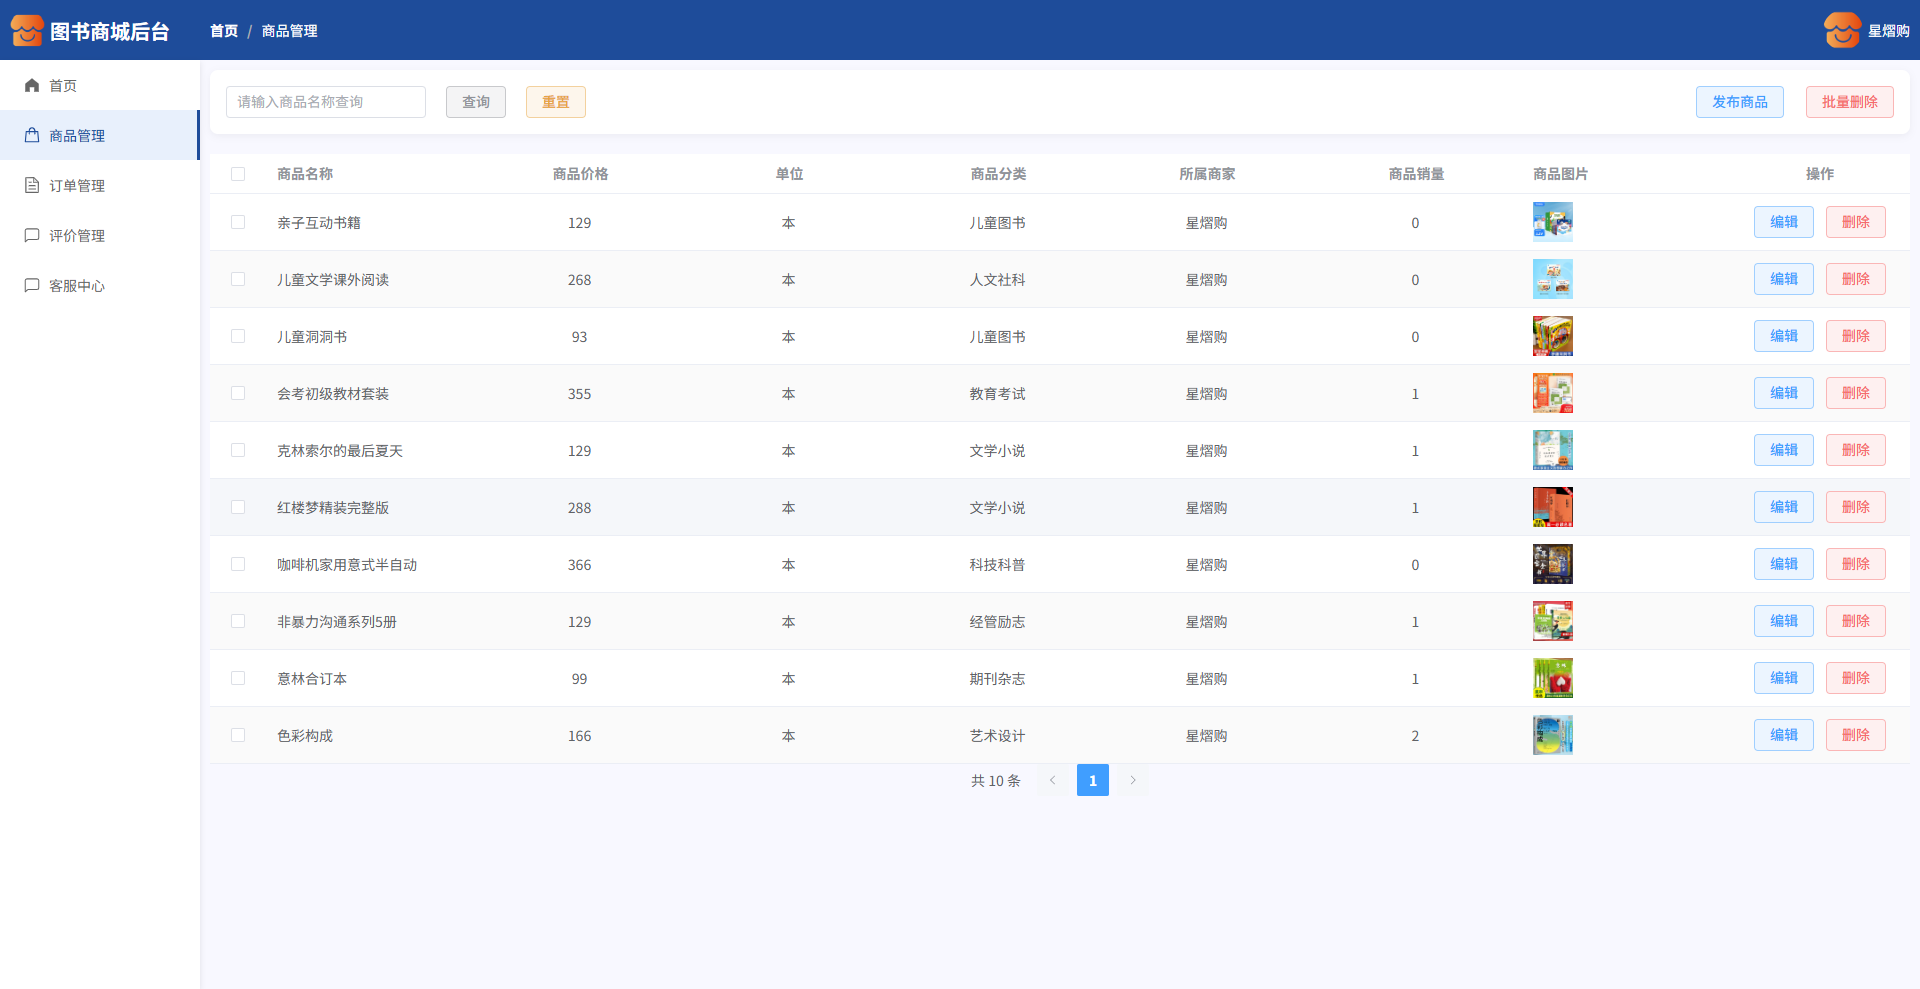Click the document icon for 订单管理
The image size is (1920, 989).
click(x=32, y=186)
